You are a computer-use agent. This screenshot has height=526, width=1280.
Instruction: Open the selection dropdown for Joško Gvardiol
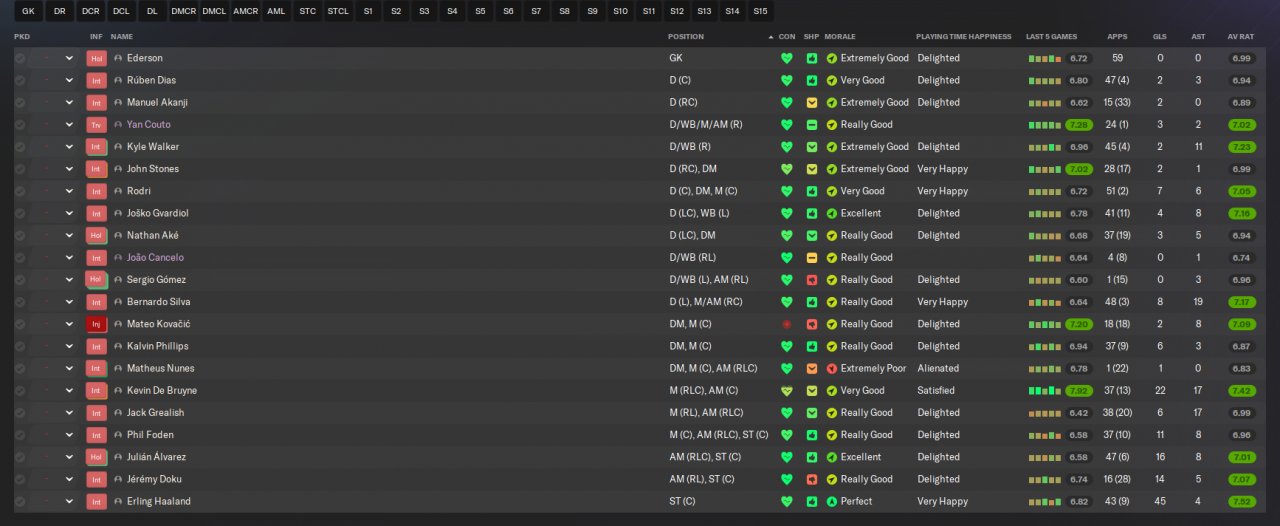[x=69, y=213]
